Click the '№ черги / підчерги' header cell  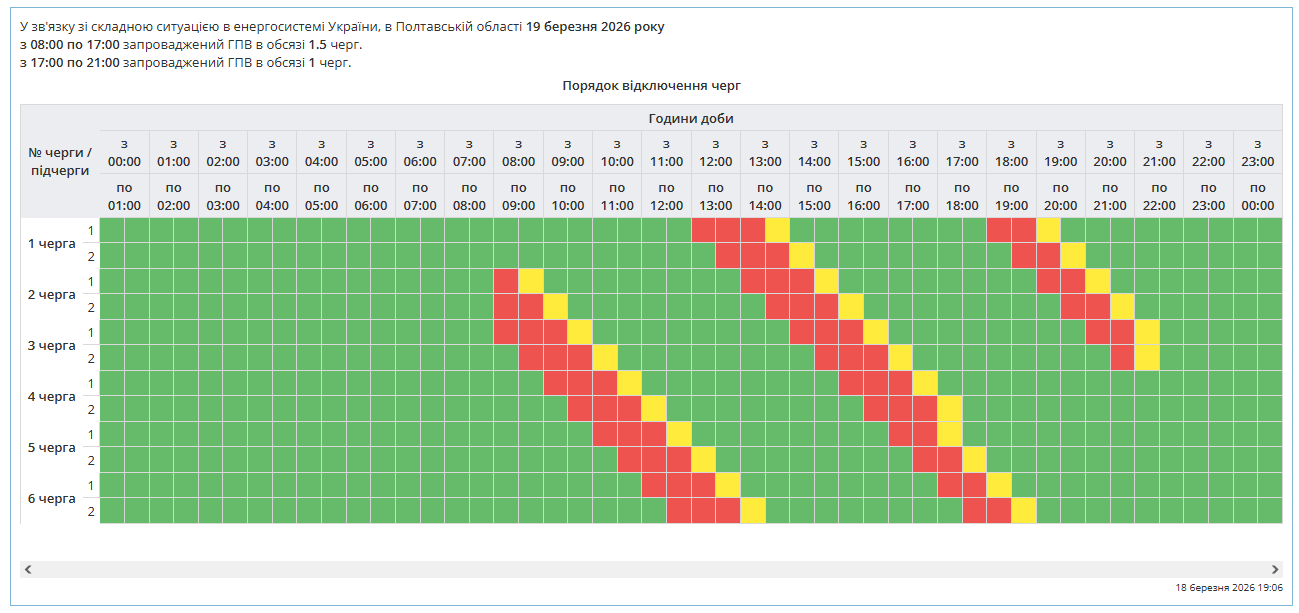pos(60,161)
